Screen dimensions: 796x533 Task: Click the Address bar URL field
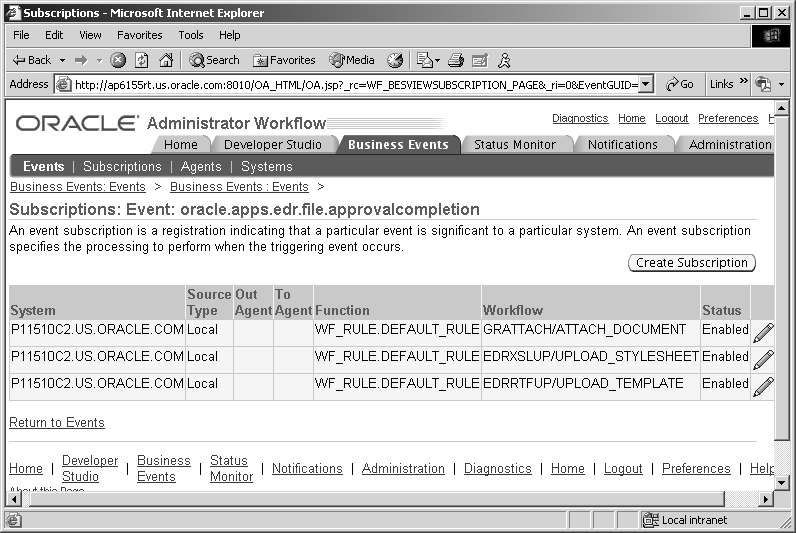pyautogui.click(x=355, y=85)
